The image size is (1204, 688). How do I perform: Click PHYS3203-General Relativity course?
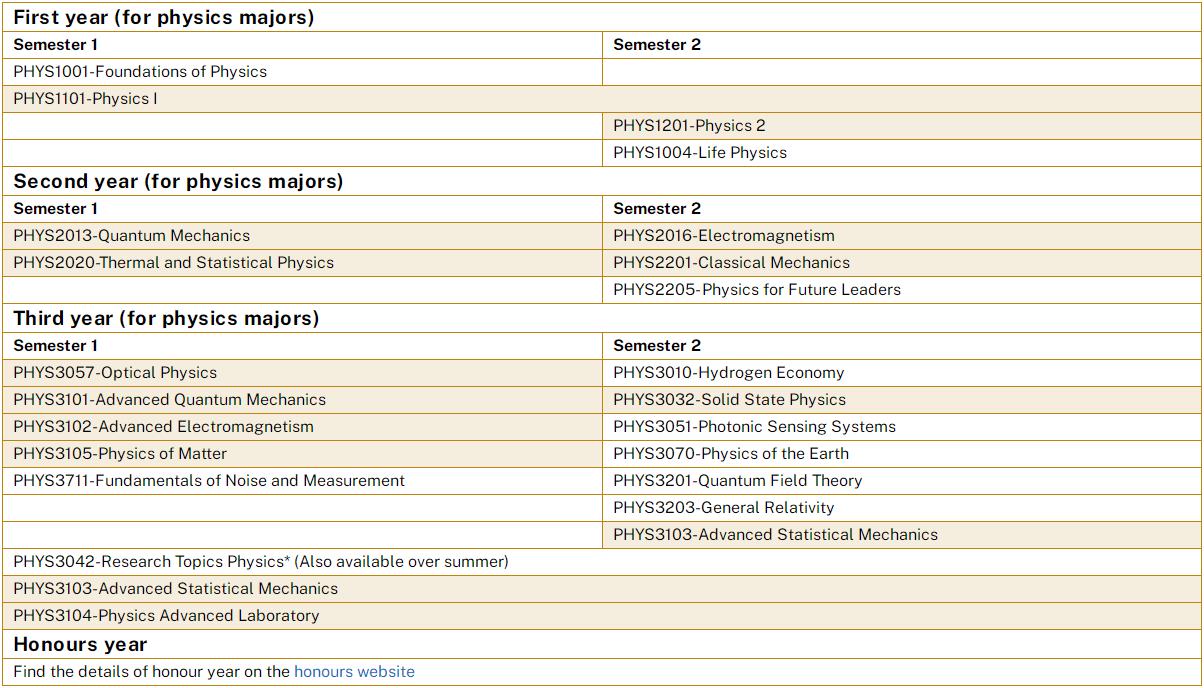[724, 508]
